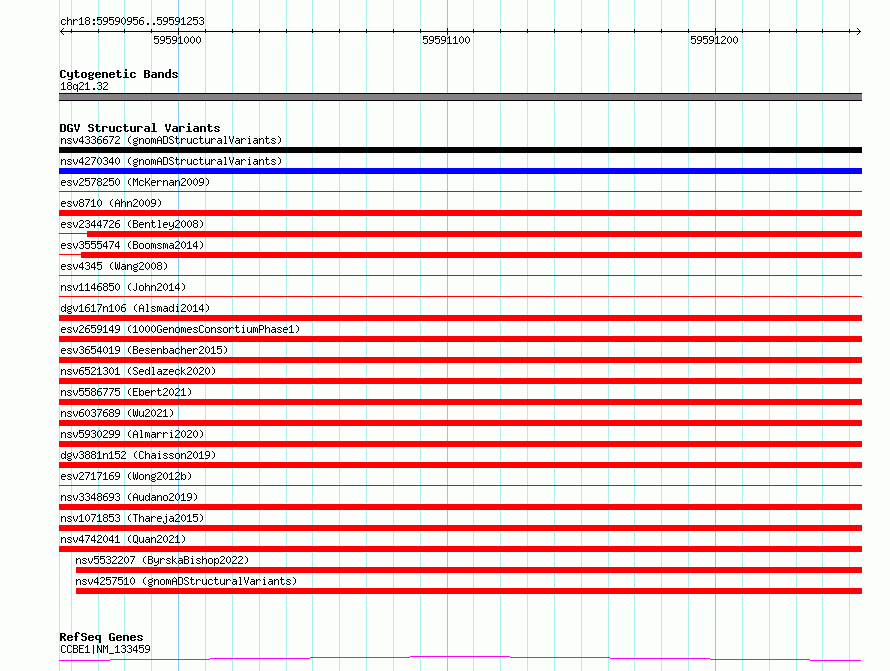890x671 pixels.
Task: Click the left arrow on the ruler
Action: (63, 31)
